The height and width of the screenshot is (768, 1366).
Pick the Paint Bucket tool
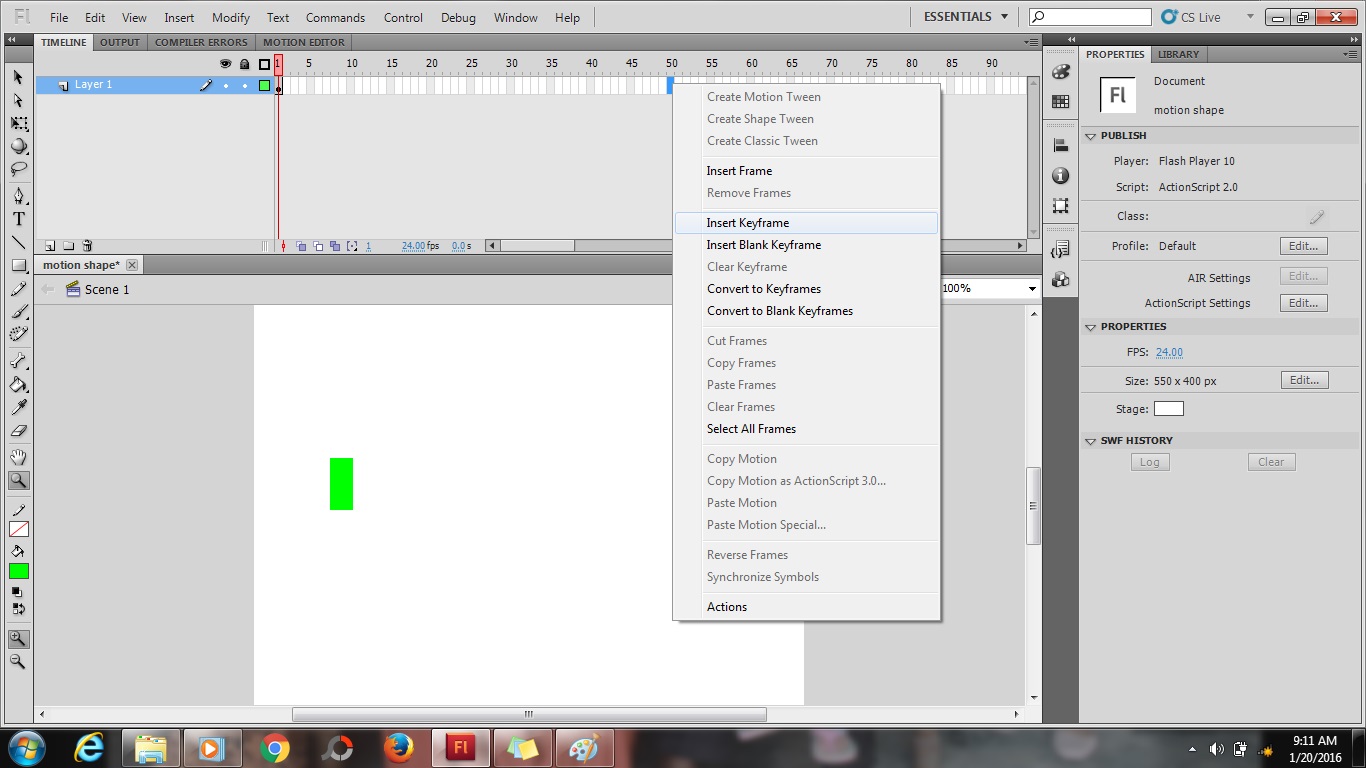pos(17,383)
